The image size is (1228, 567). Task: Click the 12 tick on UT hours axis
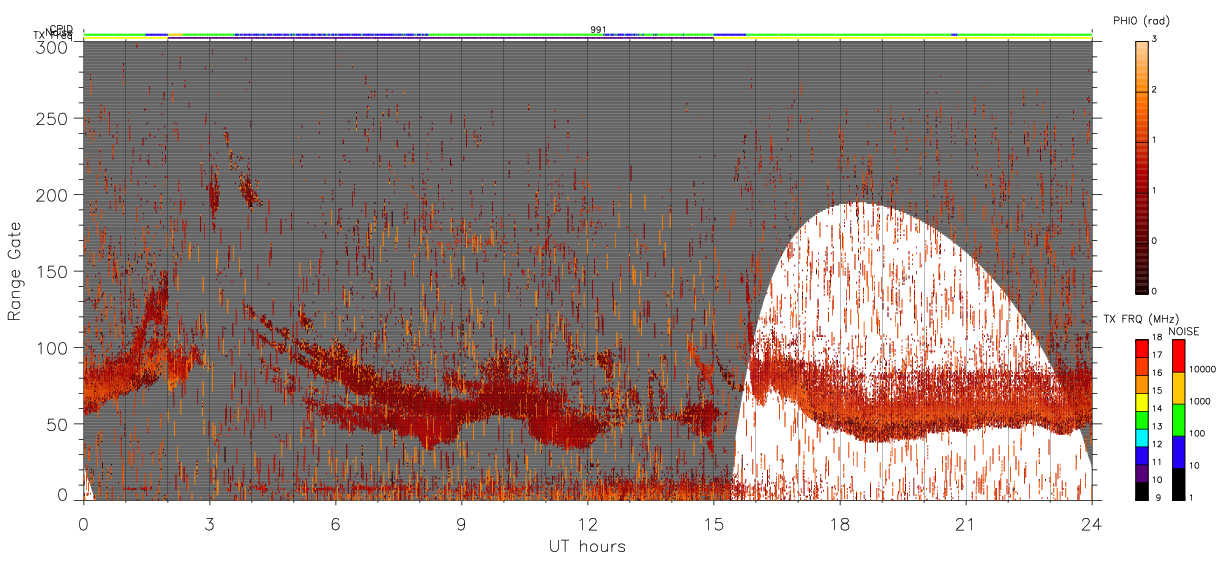pyautogui.click(x=587, y=523)
